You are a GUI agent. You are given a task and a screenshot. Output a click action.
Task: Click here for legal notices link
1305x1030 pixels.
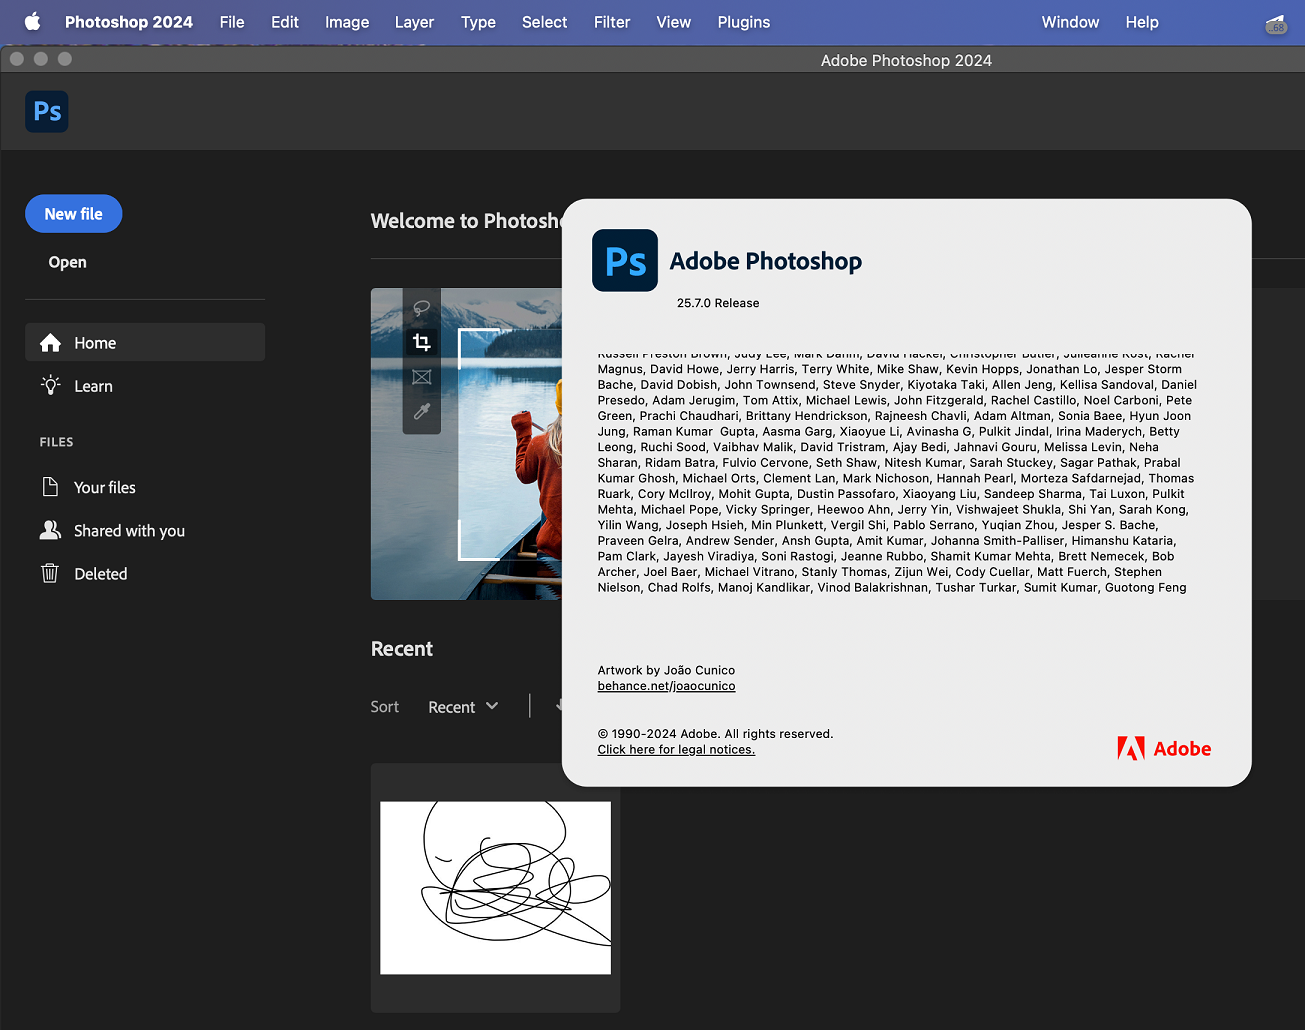click(676, 749)
